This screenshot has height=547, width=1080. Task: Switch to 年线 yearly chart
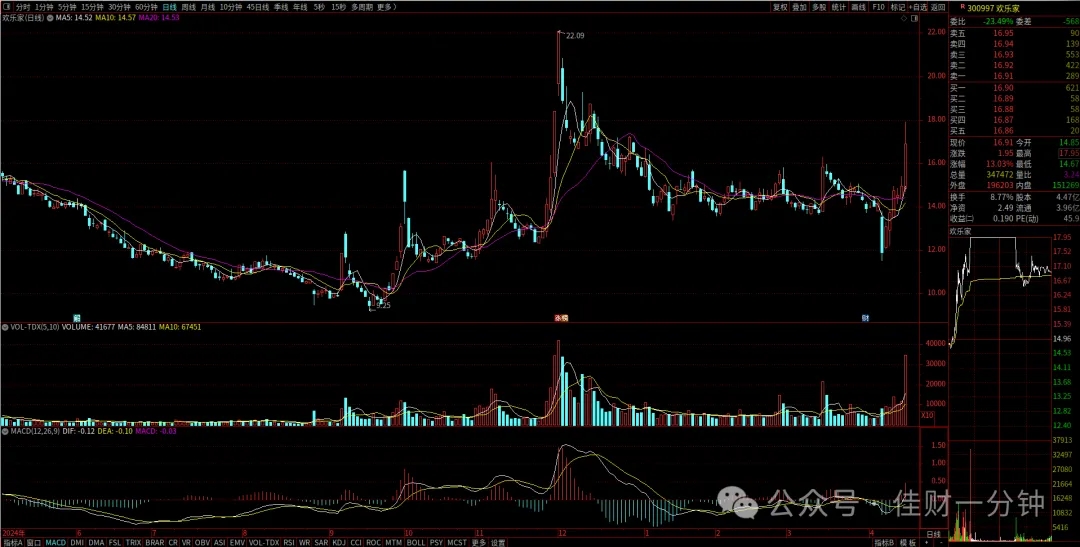(x=300, y=7)
